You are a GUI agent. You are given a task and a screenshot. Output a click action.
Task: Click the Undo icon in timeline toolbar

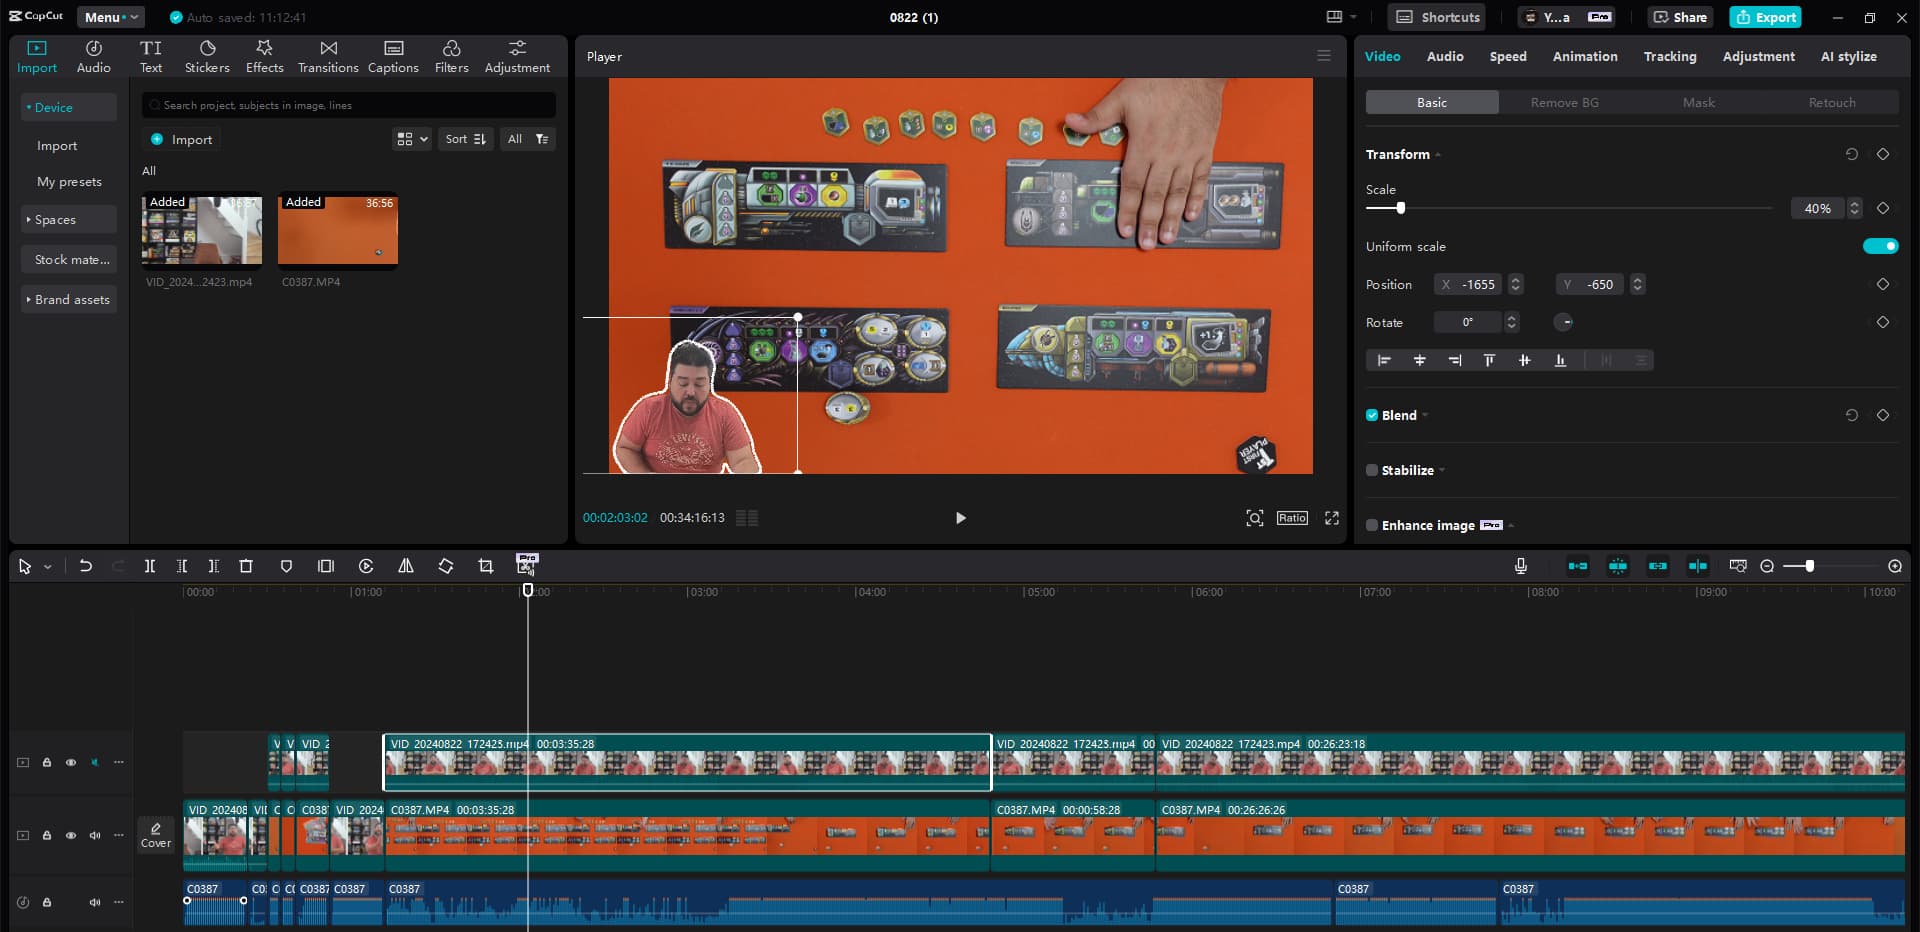click(86, 566)
